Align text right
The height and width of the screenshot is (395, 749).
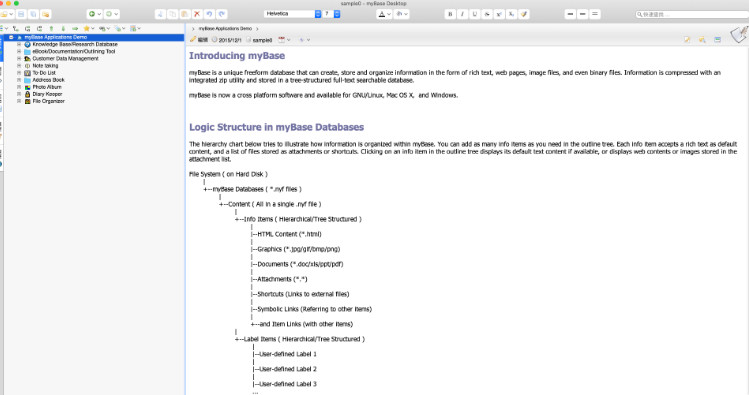click(595, 14)
